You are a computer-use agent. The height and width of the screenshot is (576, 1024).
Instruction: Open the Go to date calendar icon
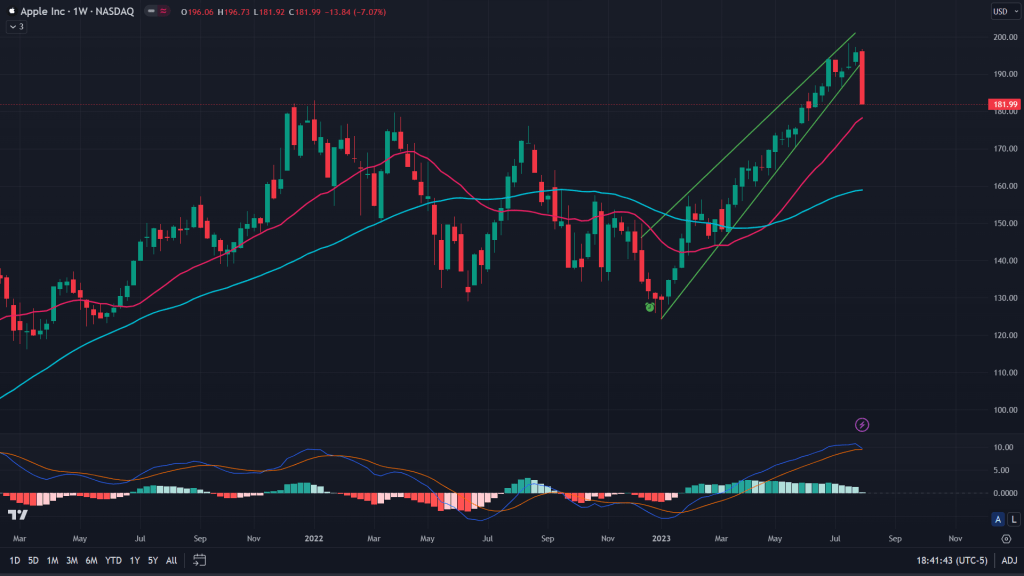pos(200,560)
